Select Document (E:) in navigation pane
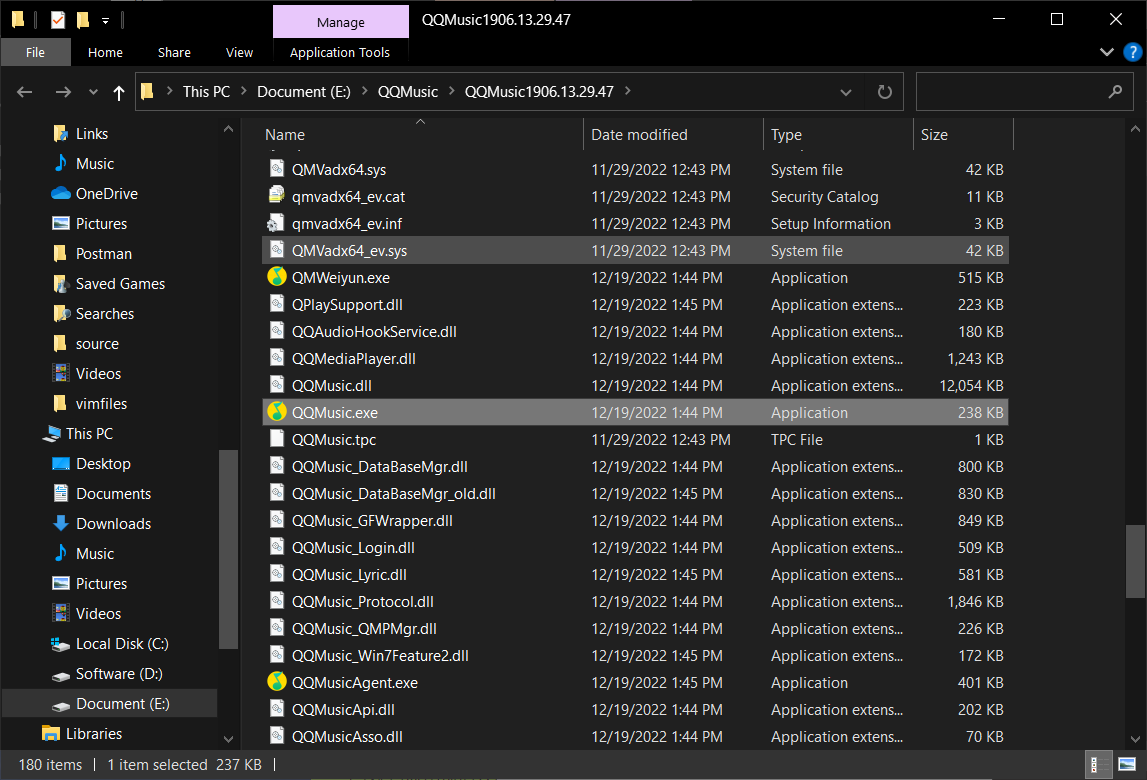Screen dimensions: 1147x780 [x=110, y=704]
